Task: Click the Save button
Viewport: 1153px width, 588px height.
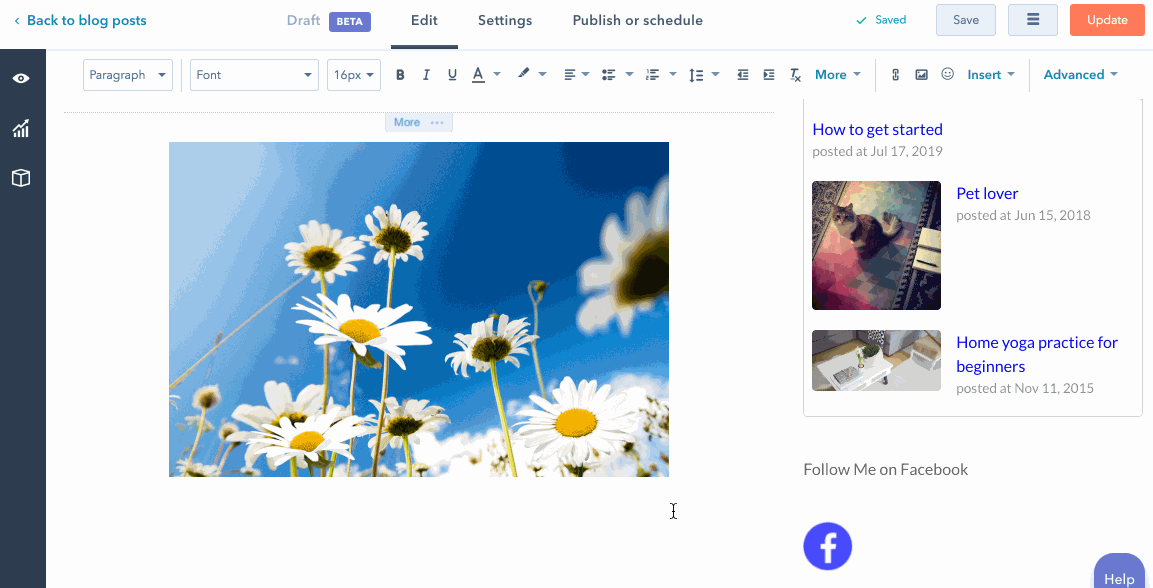Action: click(x=965, y=20)
